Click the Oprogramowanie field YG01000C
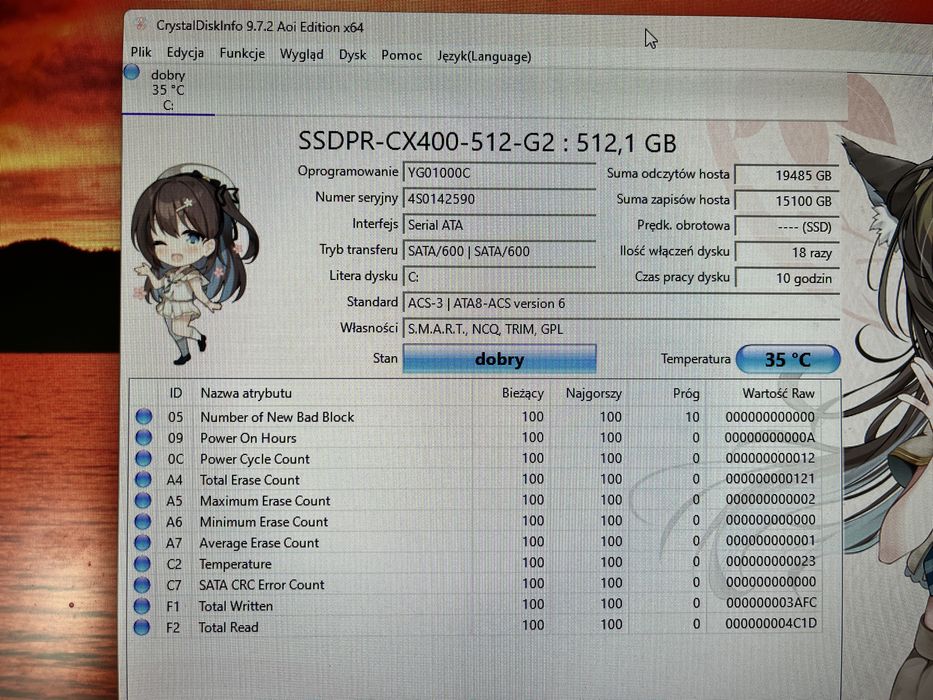This screenshot has height=700, width=933. [x=499, y=173]
